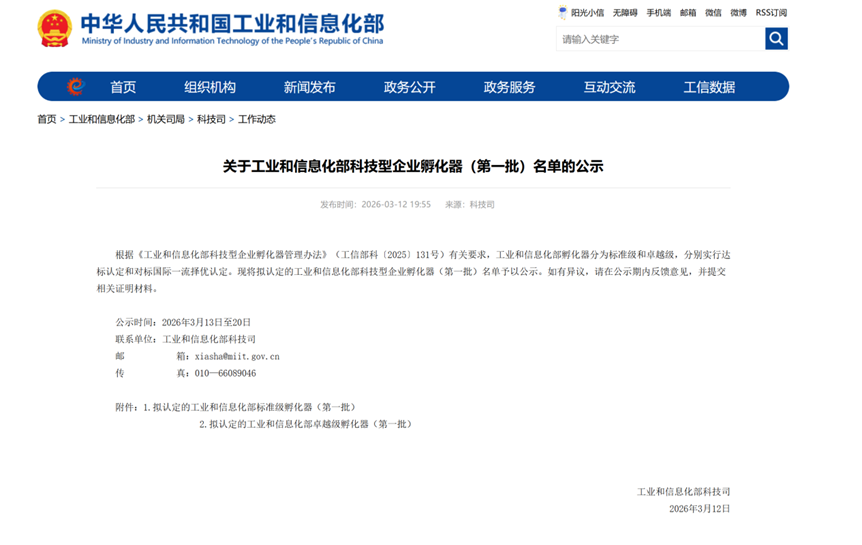Open the 新闻发布 menu item
This screenshot has width=862, height=545.
tap(310, 87)
